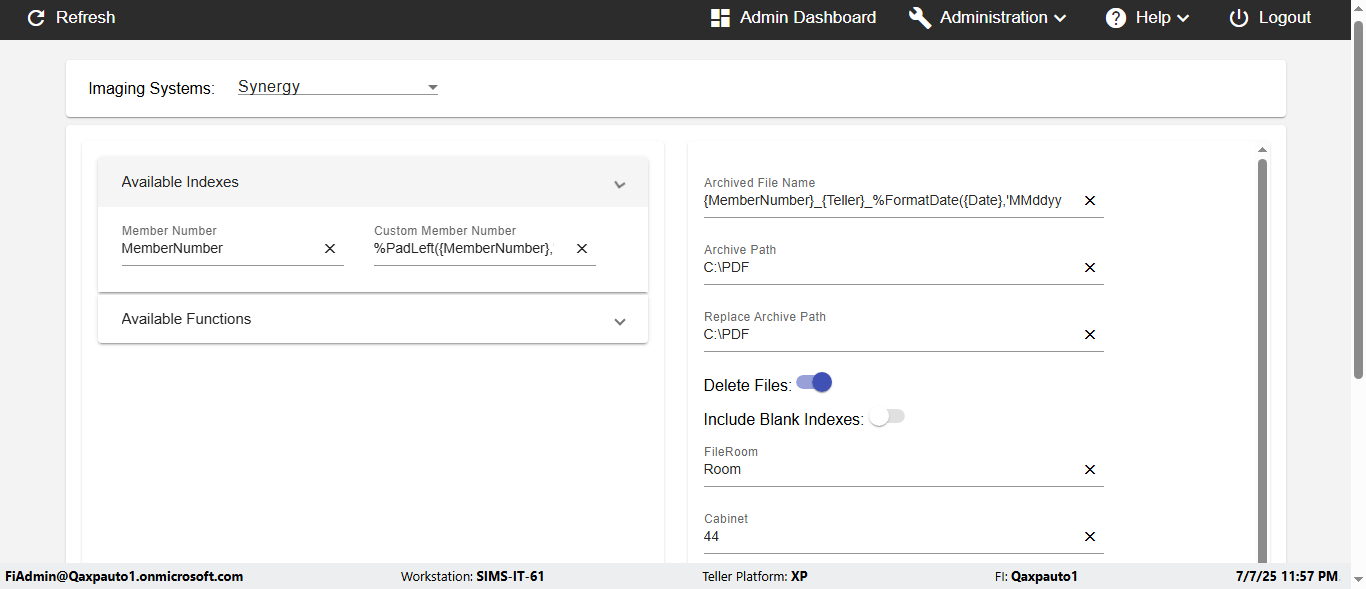Clear the Member Number field

[x=330, y=249]
